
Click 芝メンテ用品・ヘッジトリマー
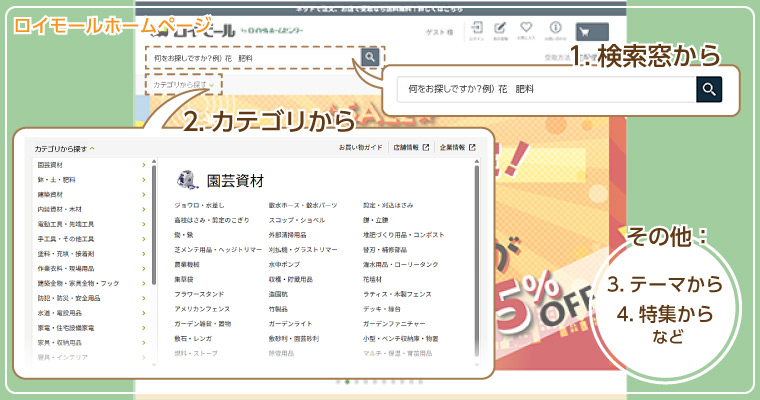pos(218,250)
